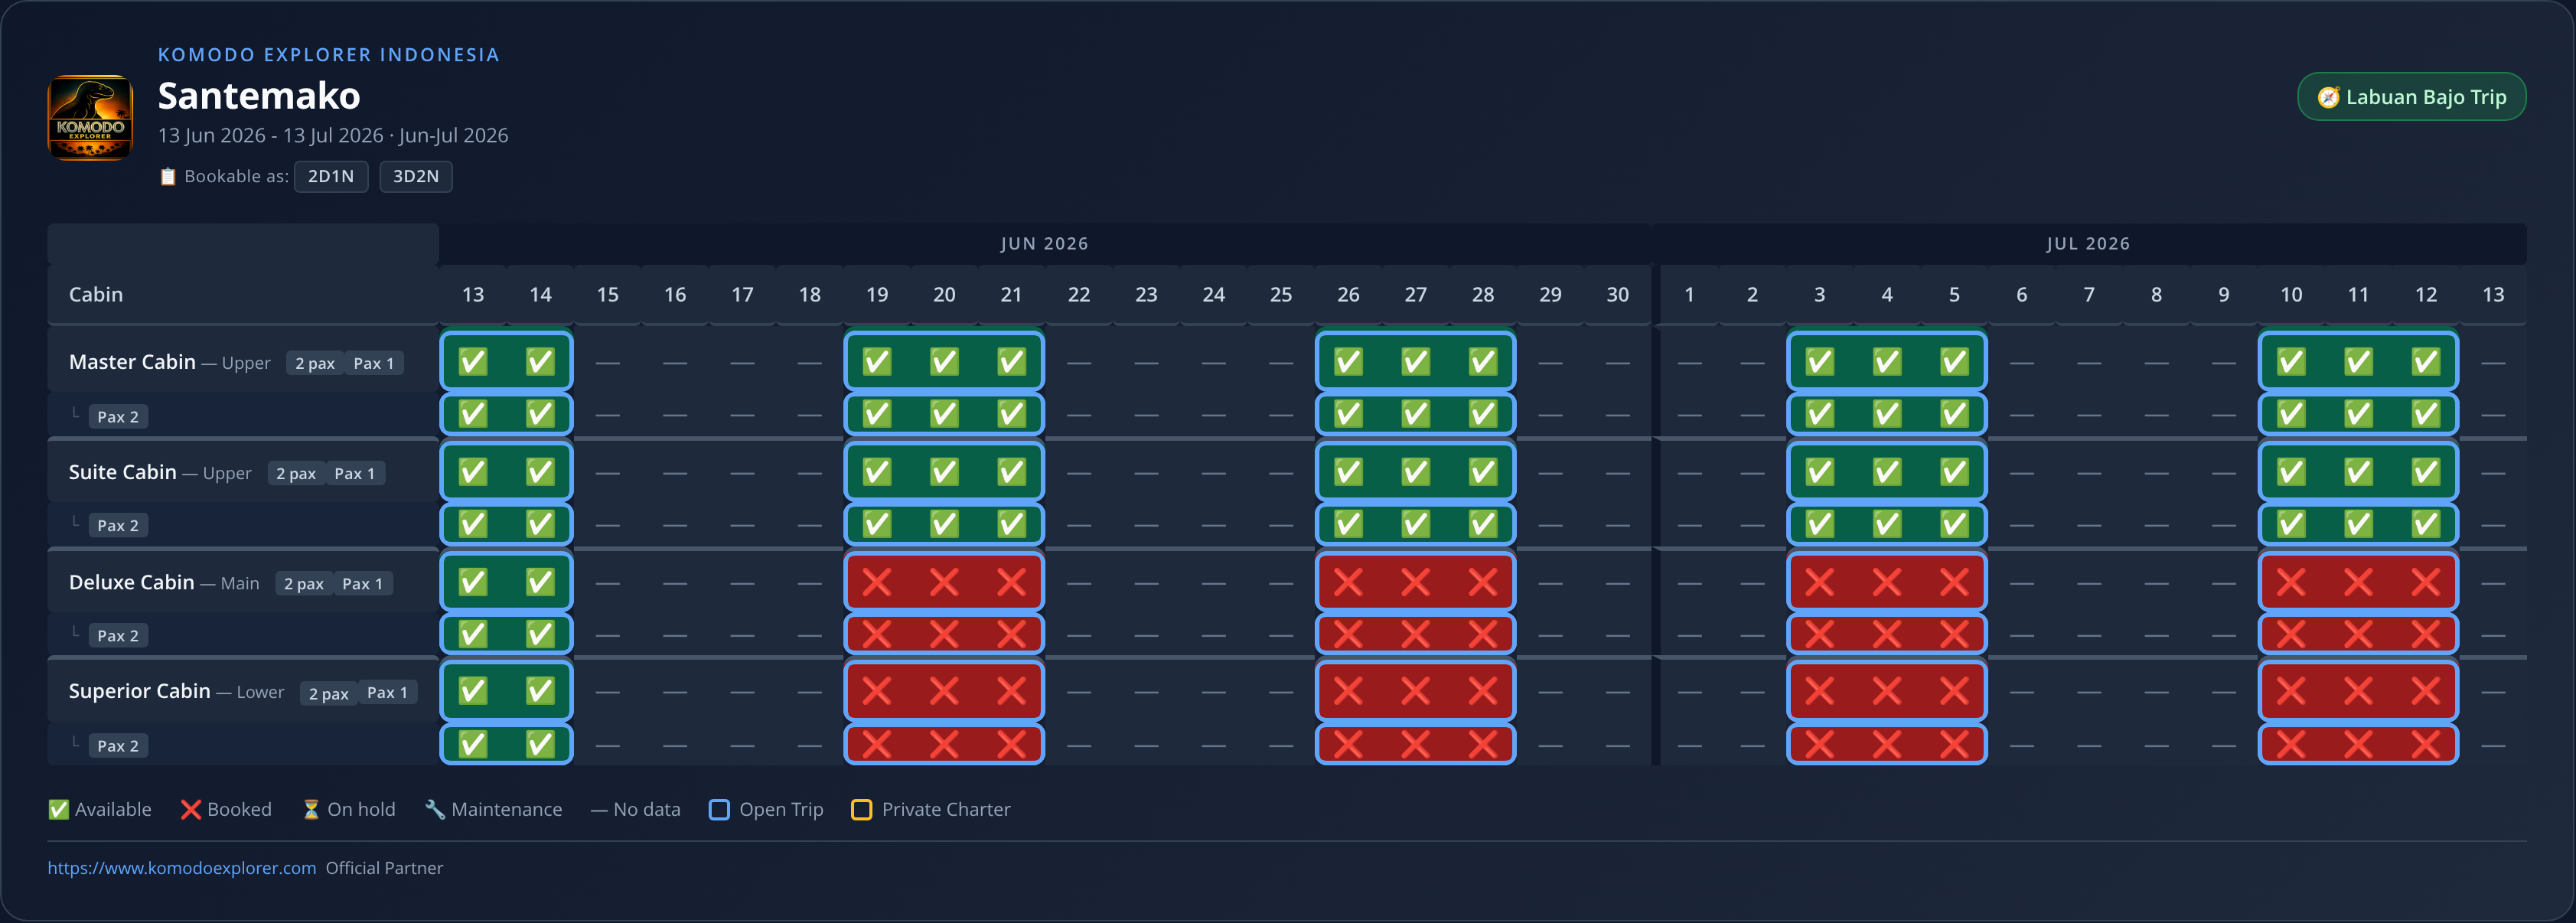The width and height of the screenshot is (2576, 923).
Task: Click Superior Cabin Pax 2 booked X on Jun 28
Action: coord(1483,744)
